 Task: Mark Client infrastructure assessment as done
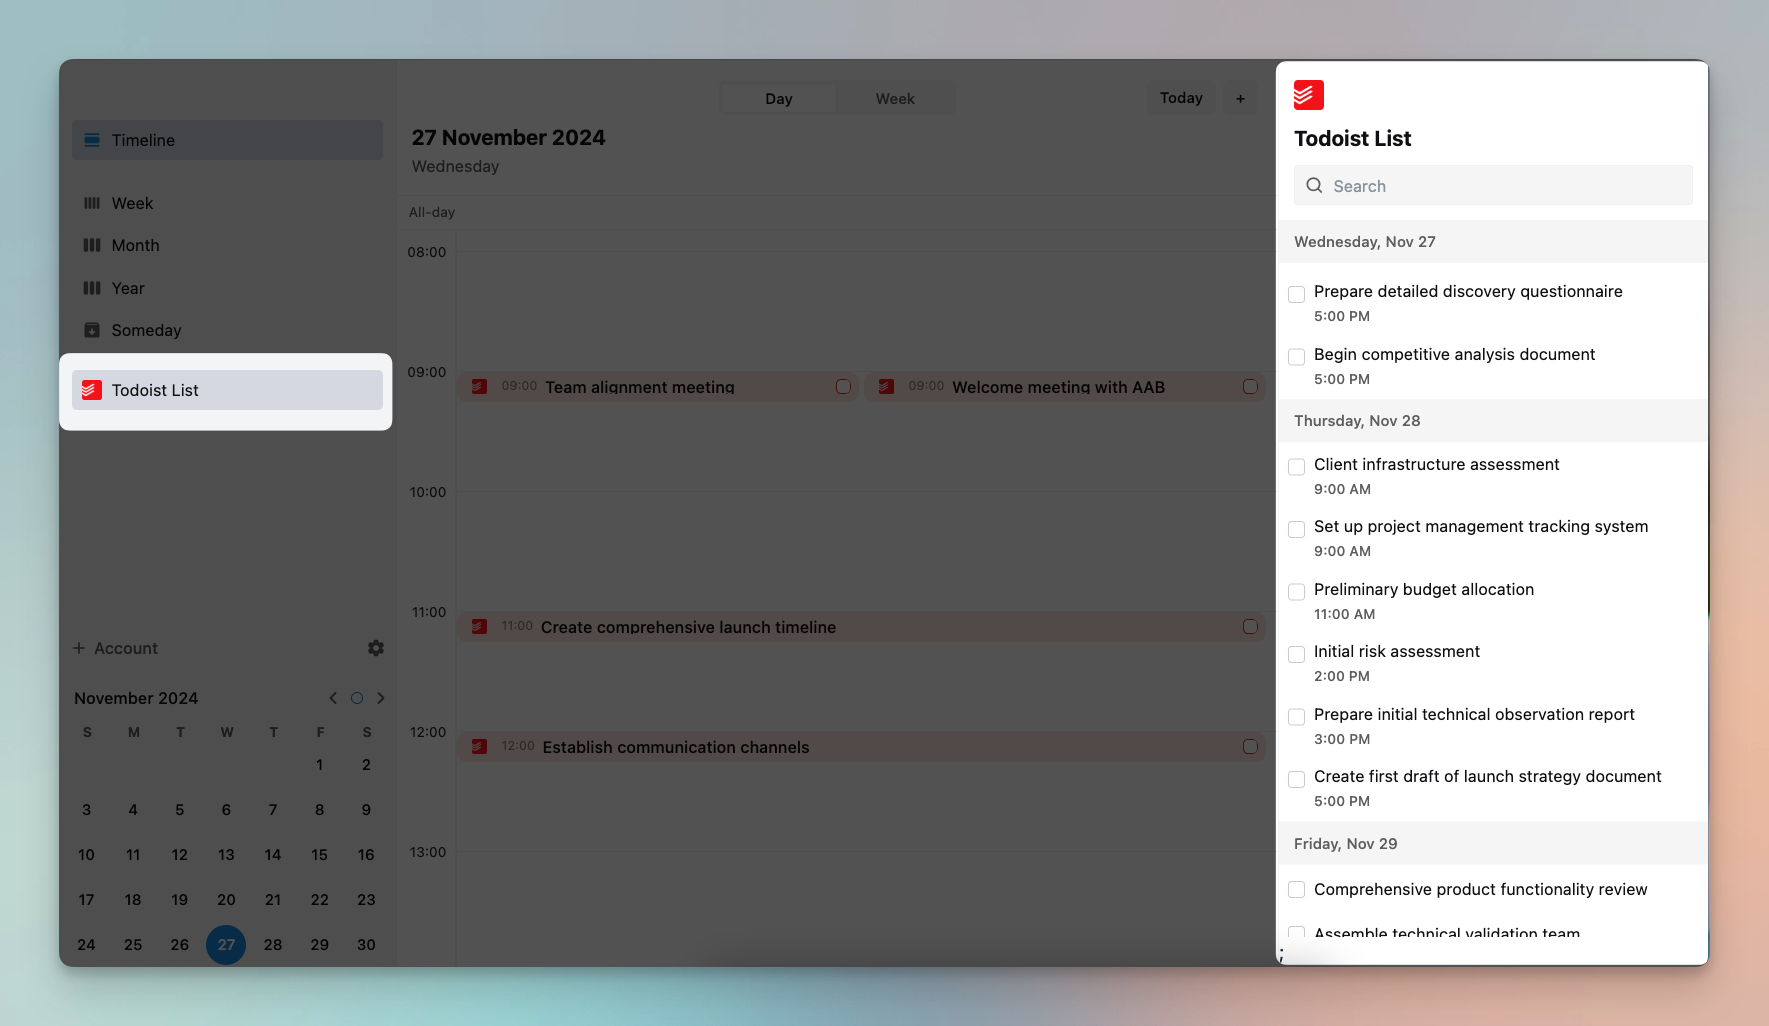point(1296,467)
